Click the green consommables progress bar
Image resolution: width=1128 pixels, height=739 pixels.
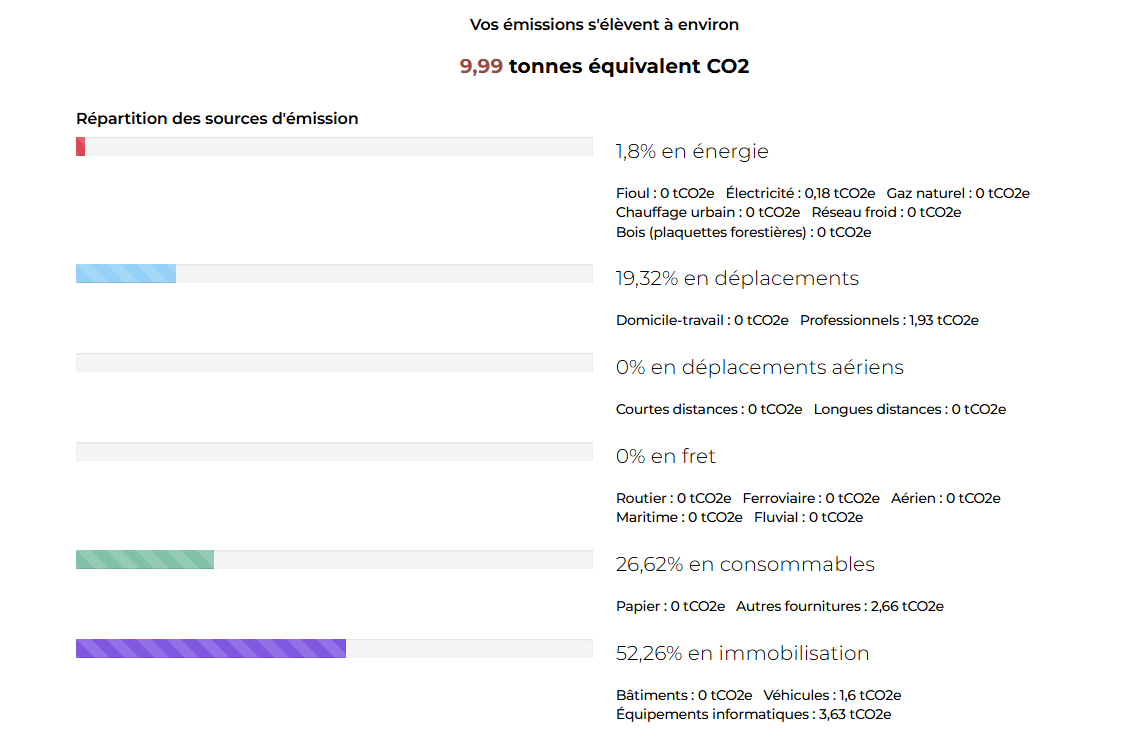tap(145, 560)
